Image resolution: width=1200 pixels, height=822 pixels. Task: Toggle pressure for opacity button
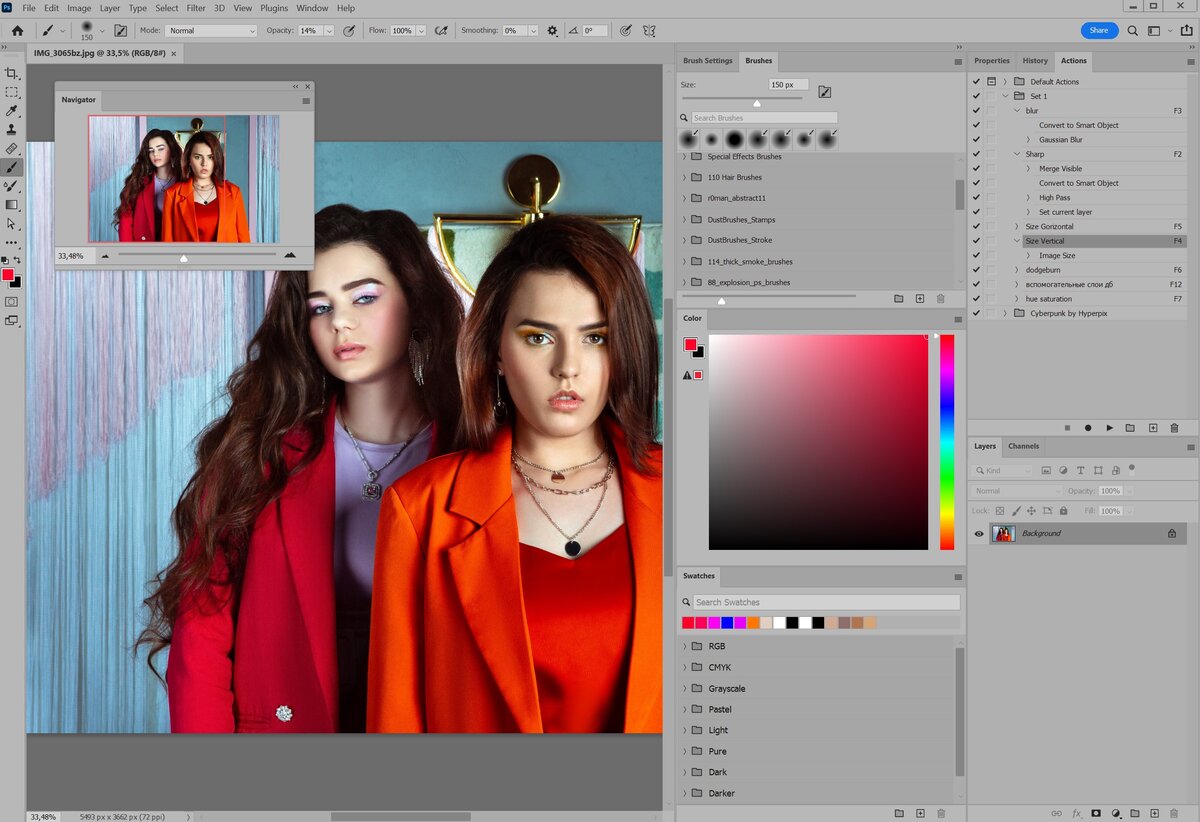349,31
